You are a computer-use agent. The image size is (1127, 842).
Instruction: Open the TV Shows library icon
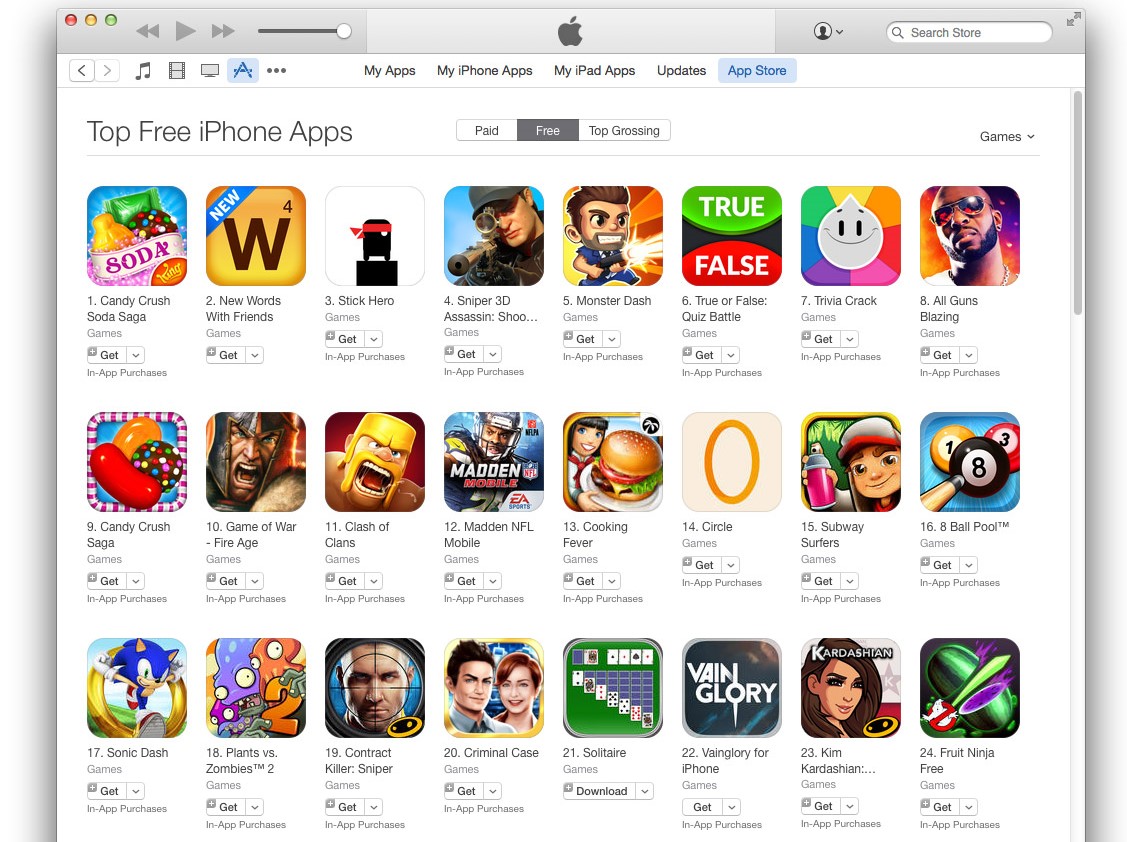point(210,70)
